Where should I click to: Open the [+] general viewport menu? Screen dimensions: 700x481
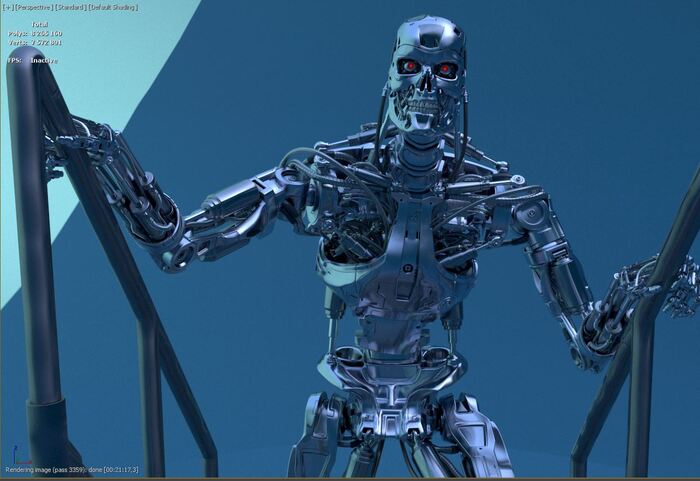click(8, 8)
